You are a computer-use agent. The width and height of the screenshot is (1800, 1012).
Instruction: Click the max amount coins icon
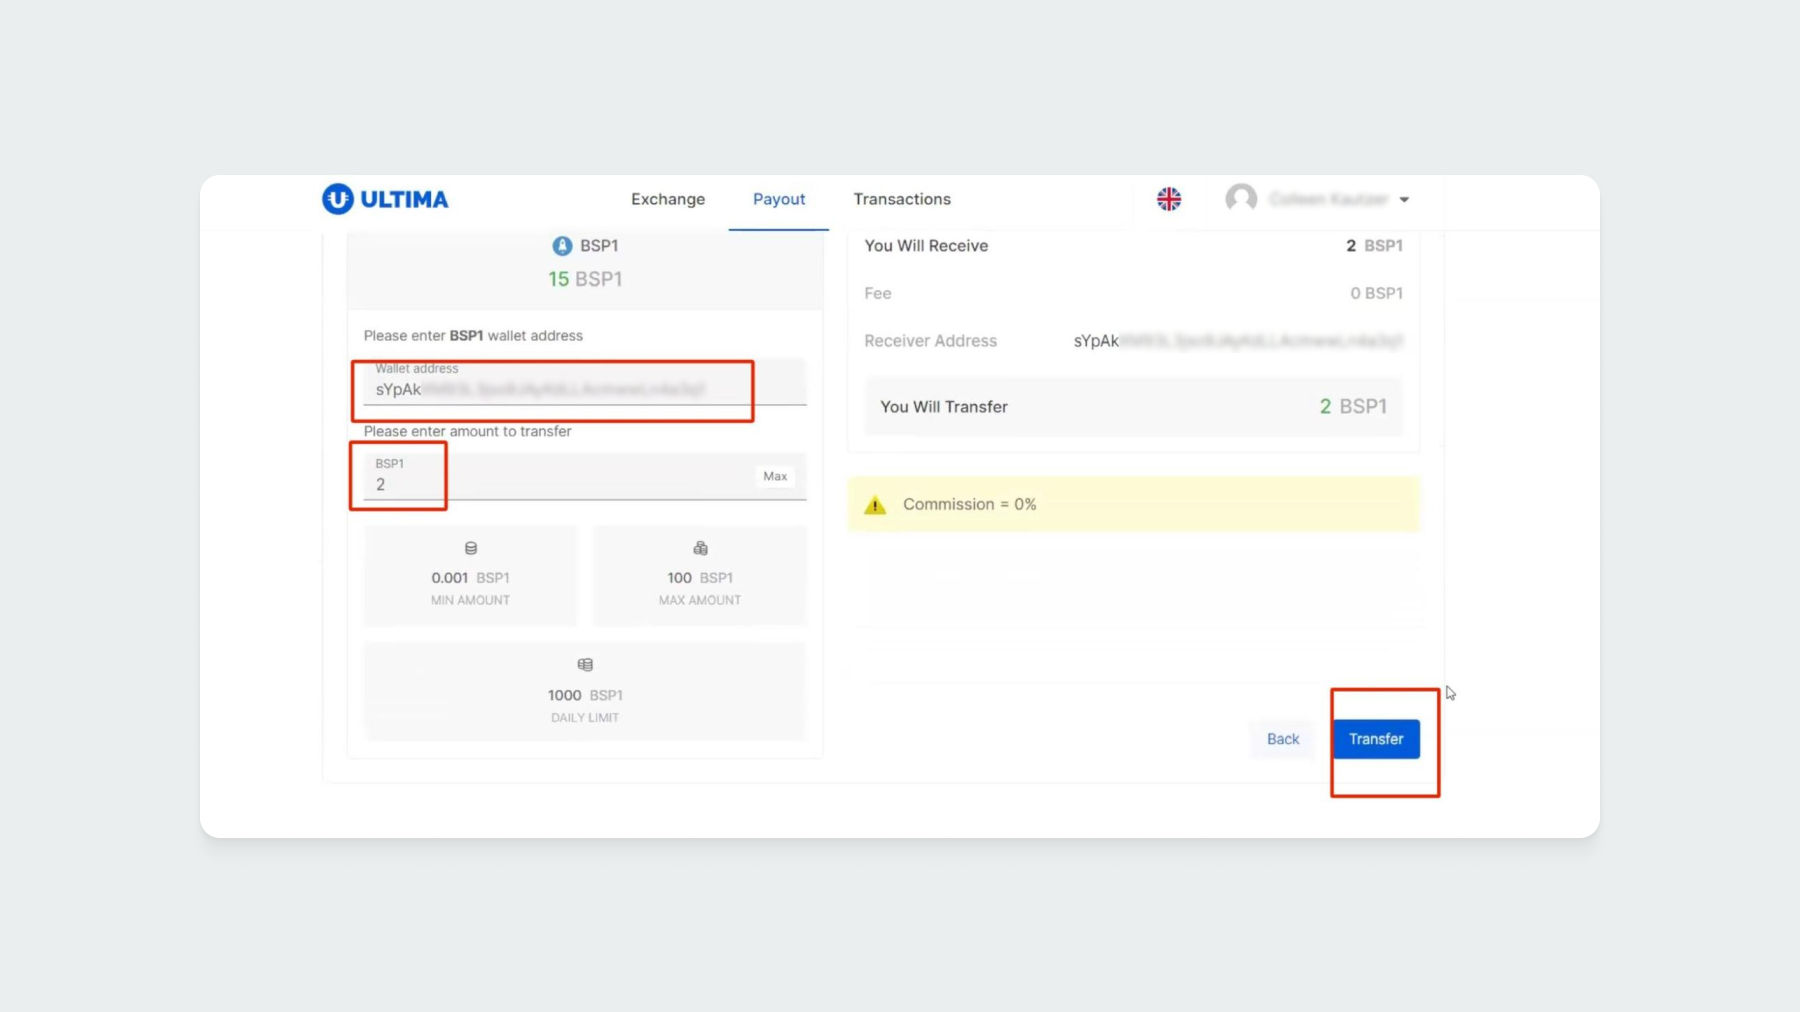[x=700, y=548]
